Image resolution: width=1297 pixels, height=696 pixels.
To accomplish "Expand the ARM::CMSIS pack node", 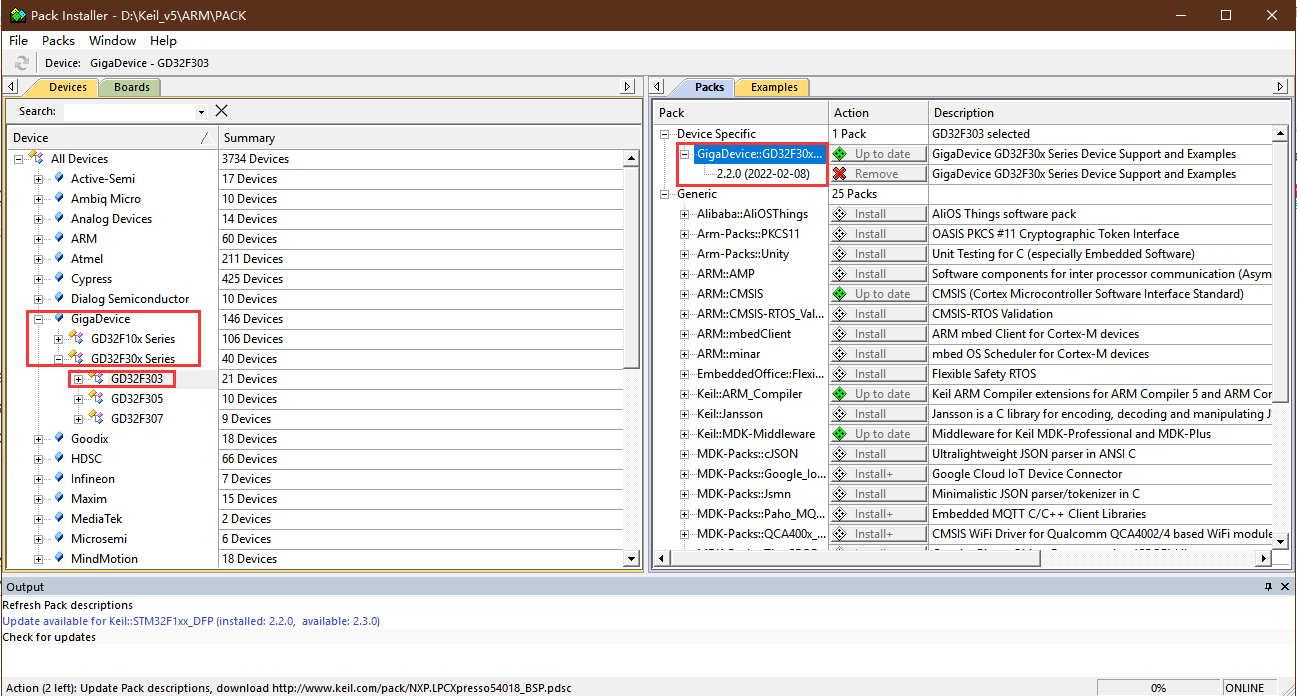I will pyautogui.click(x=686, y=294).
